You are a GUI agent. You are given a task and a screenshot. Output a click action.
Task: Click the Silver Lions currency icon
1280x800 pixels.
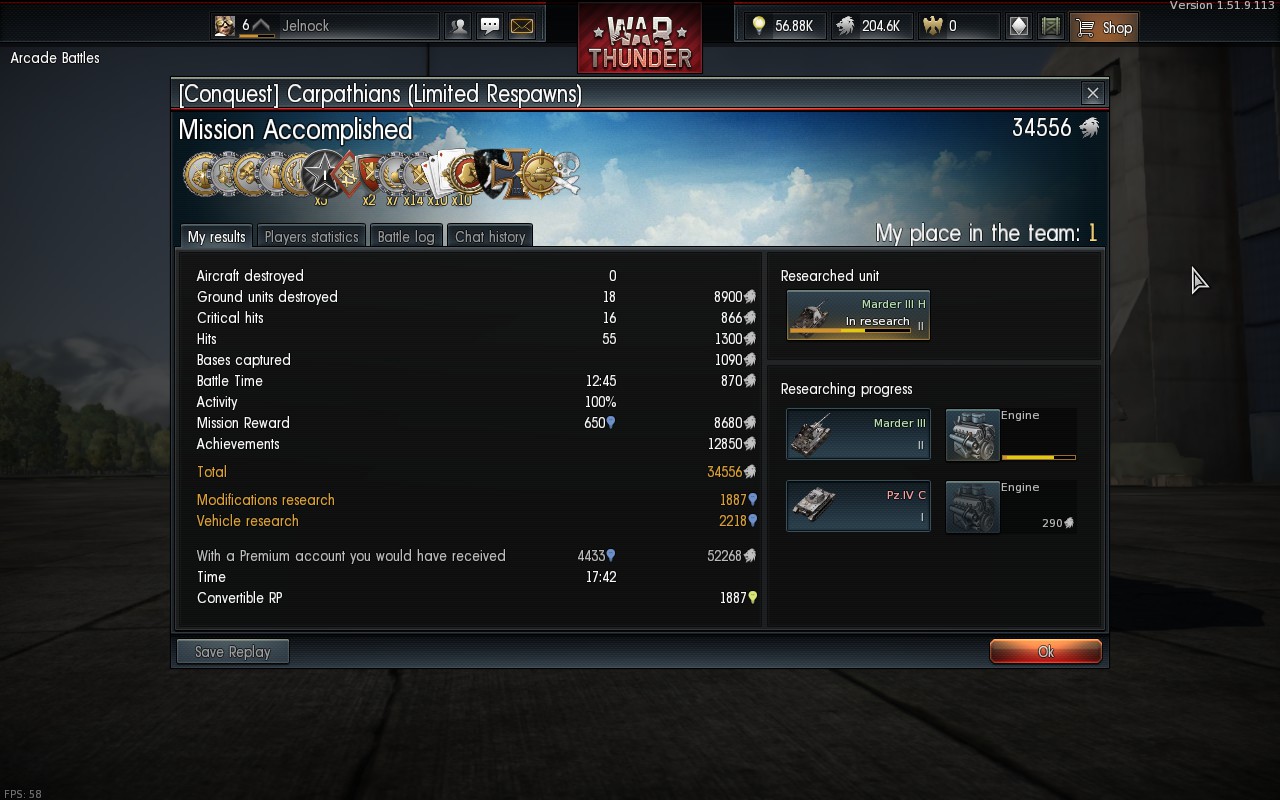point(845,26)
